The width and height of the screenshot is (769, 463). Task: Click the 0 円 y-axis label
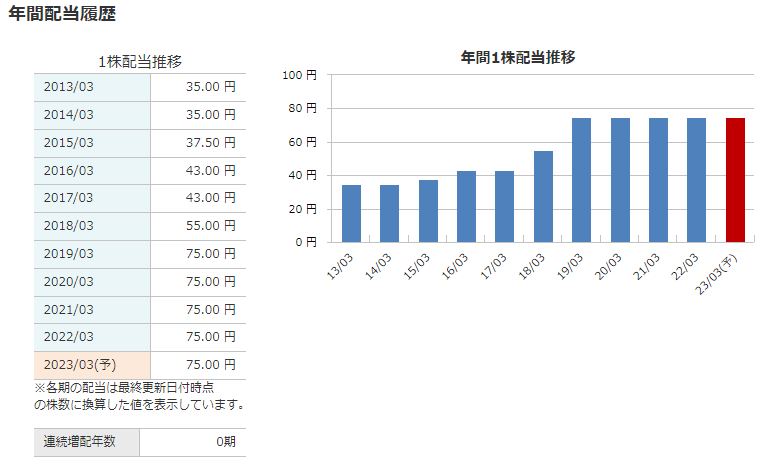pyautogui.click(x=306, y=242)
